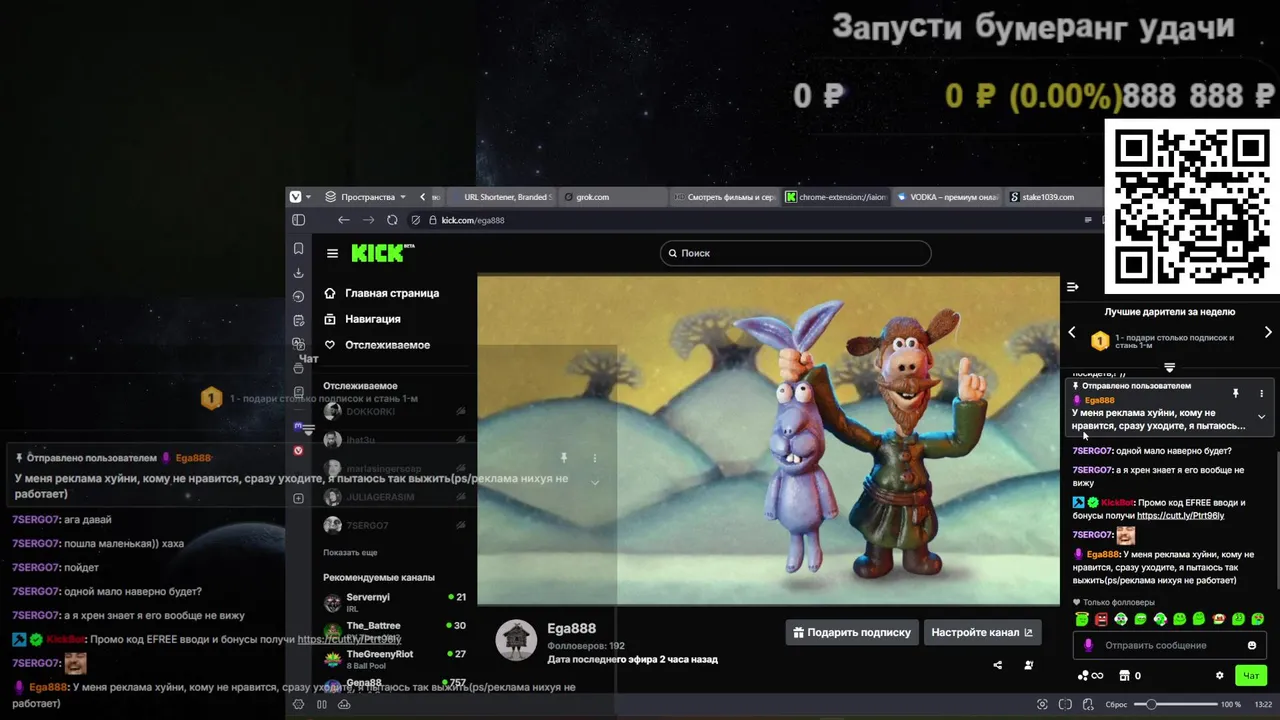Screen dimensions: 1280x720
Task: Click the pause breaks icon in status bar
Action: [x=321, y=704]
